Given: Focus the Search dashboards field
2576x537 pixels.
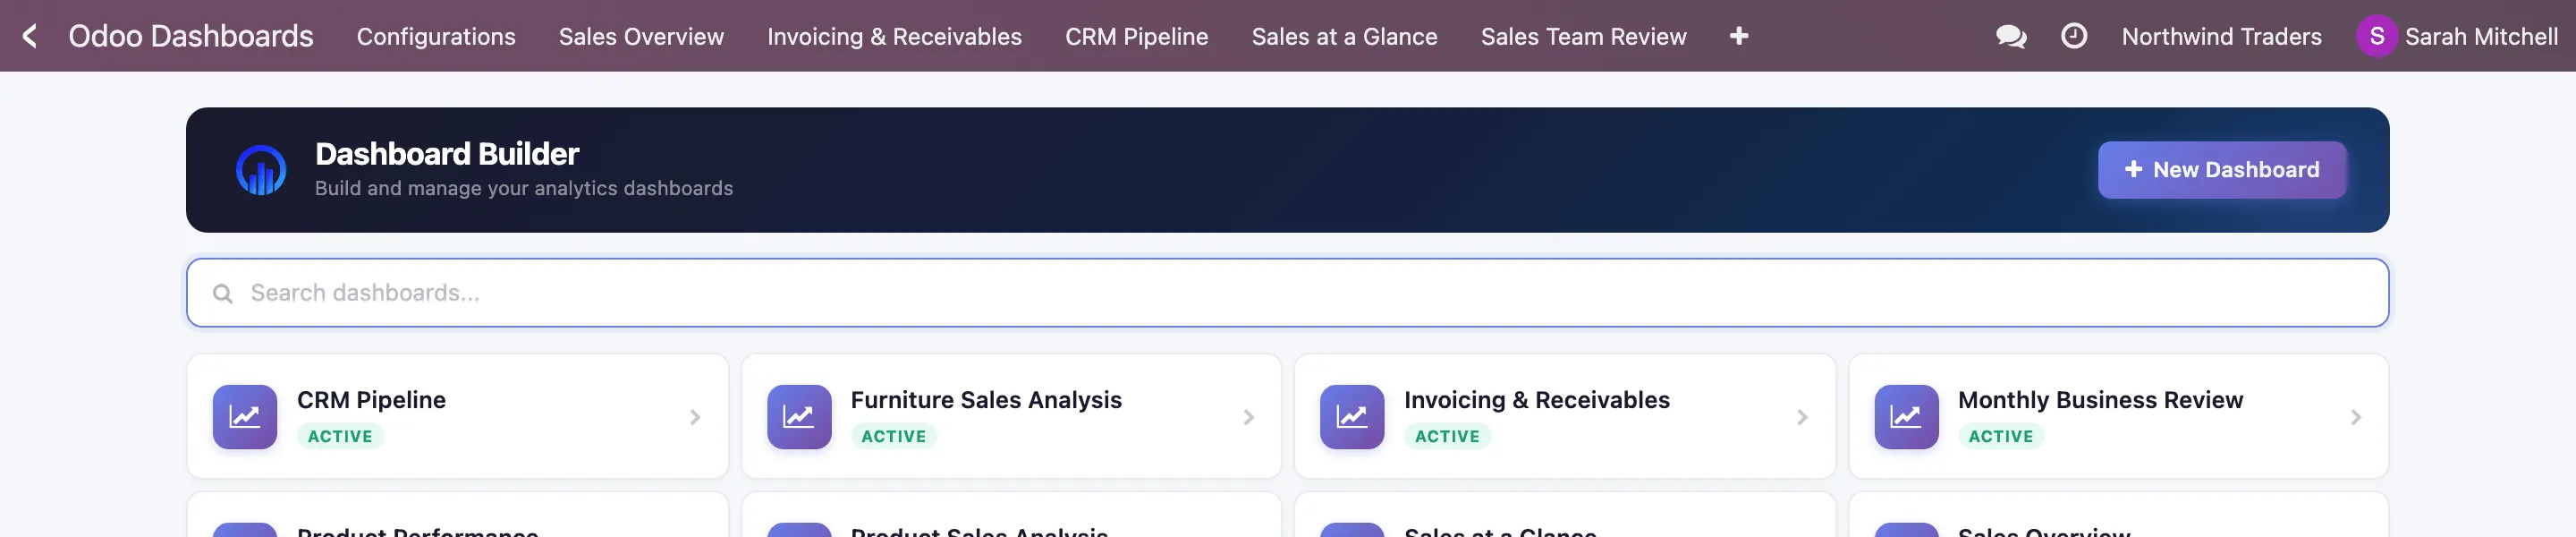Looking at the screenshot, I should pos(1288,293).
